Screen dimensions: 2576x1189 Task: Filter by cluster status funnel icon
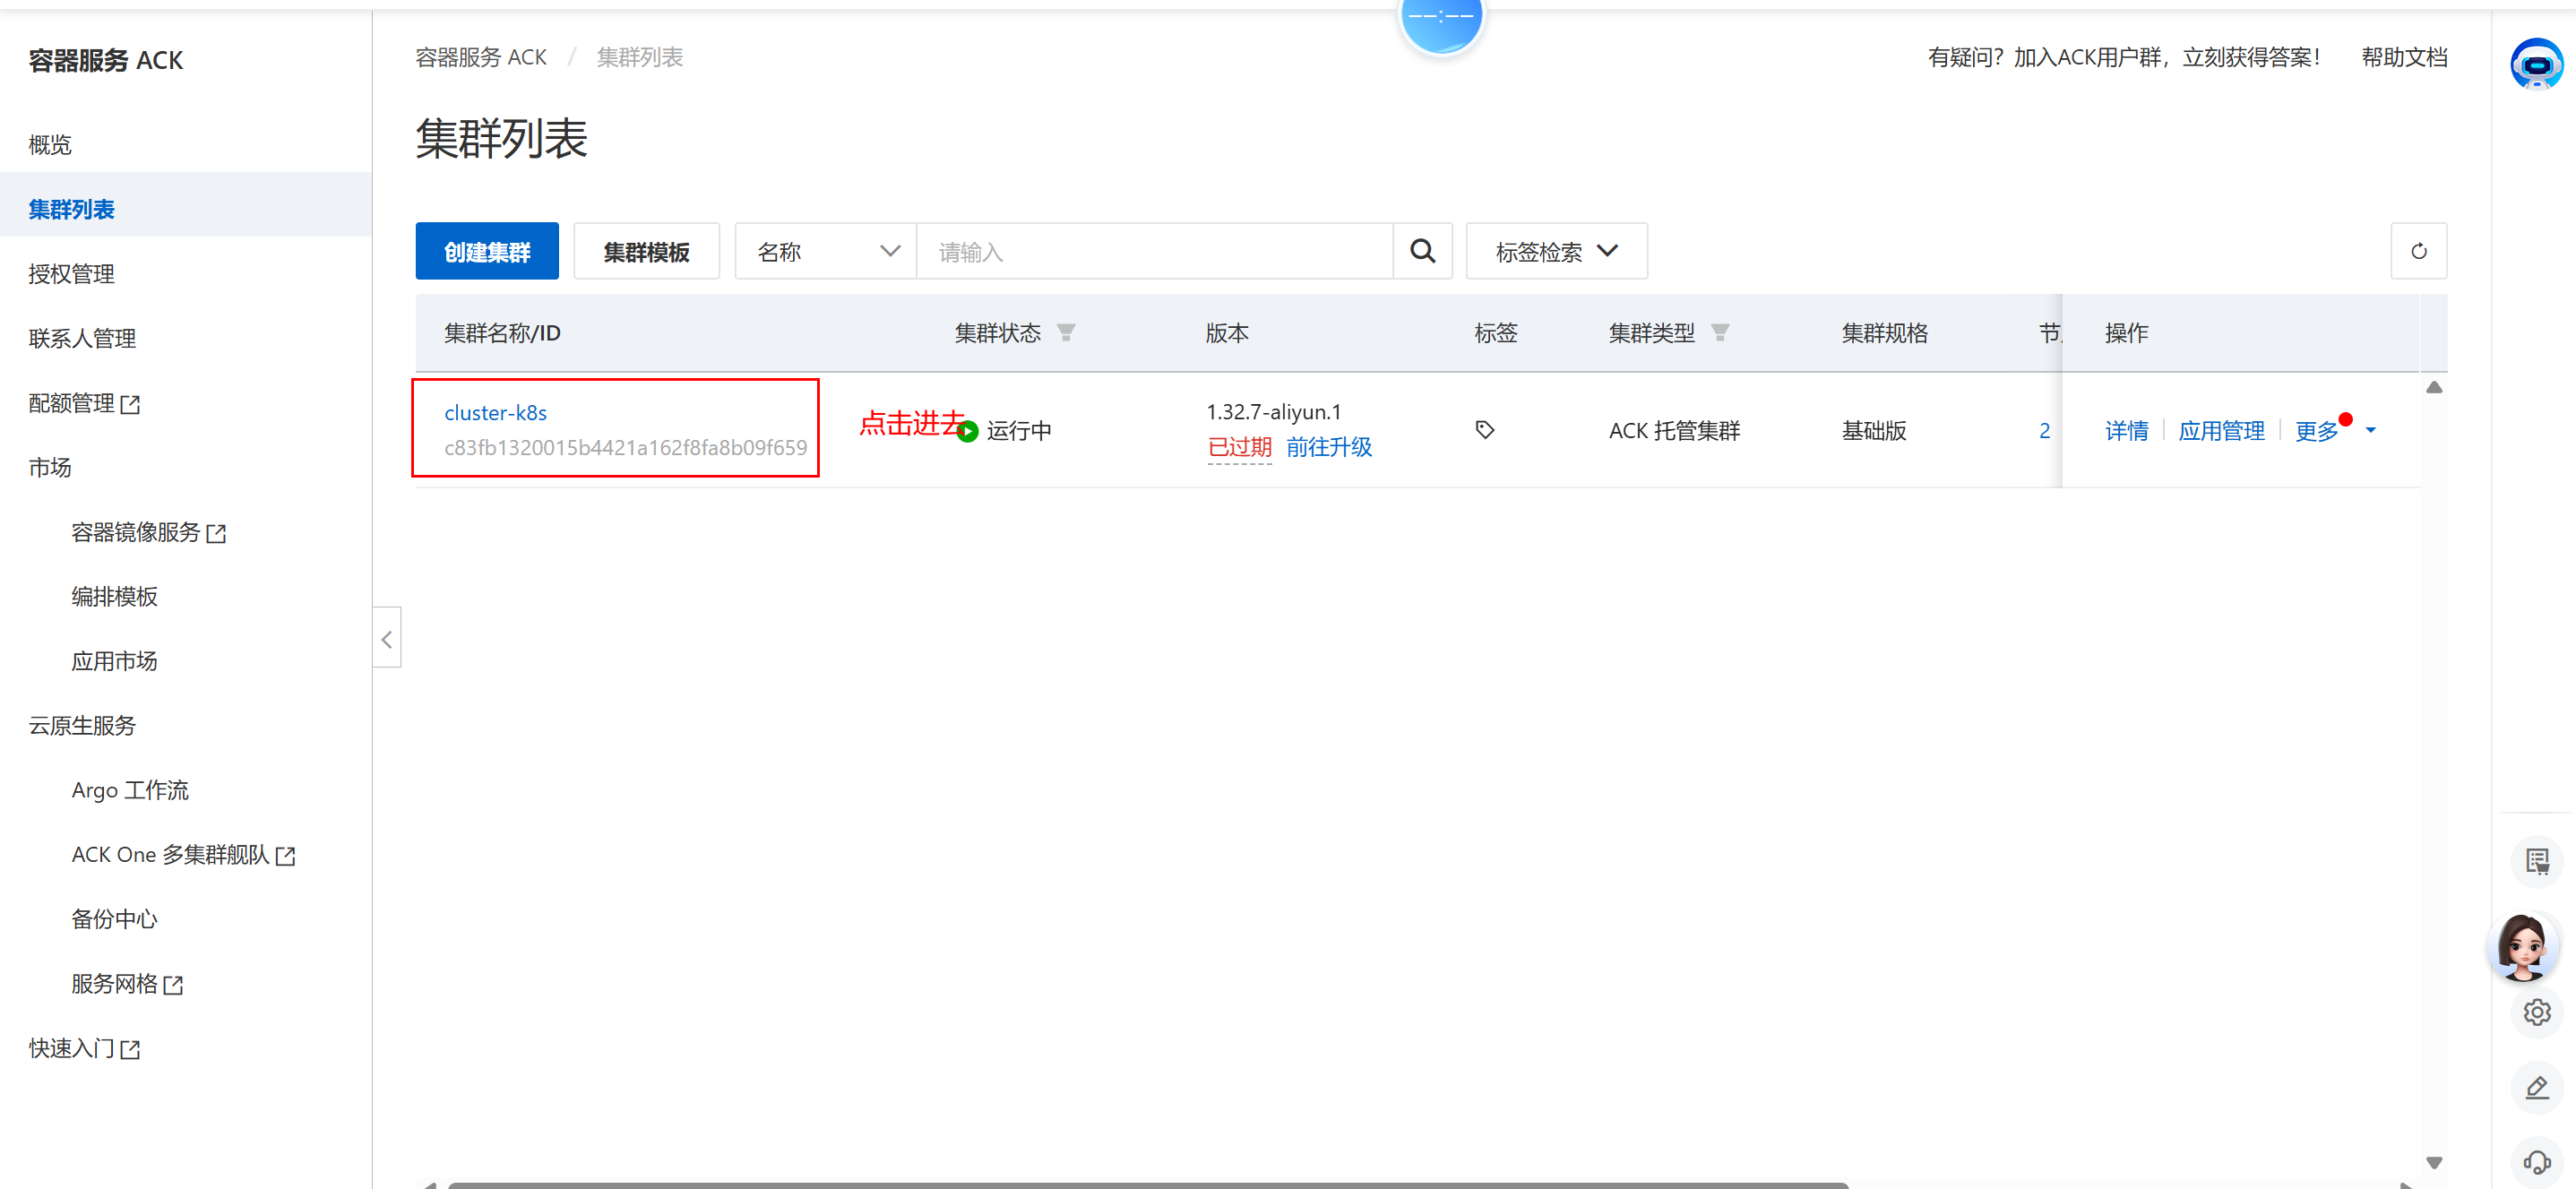pos(1066,333)
